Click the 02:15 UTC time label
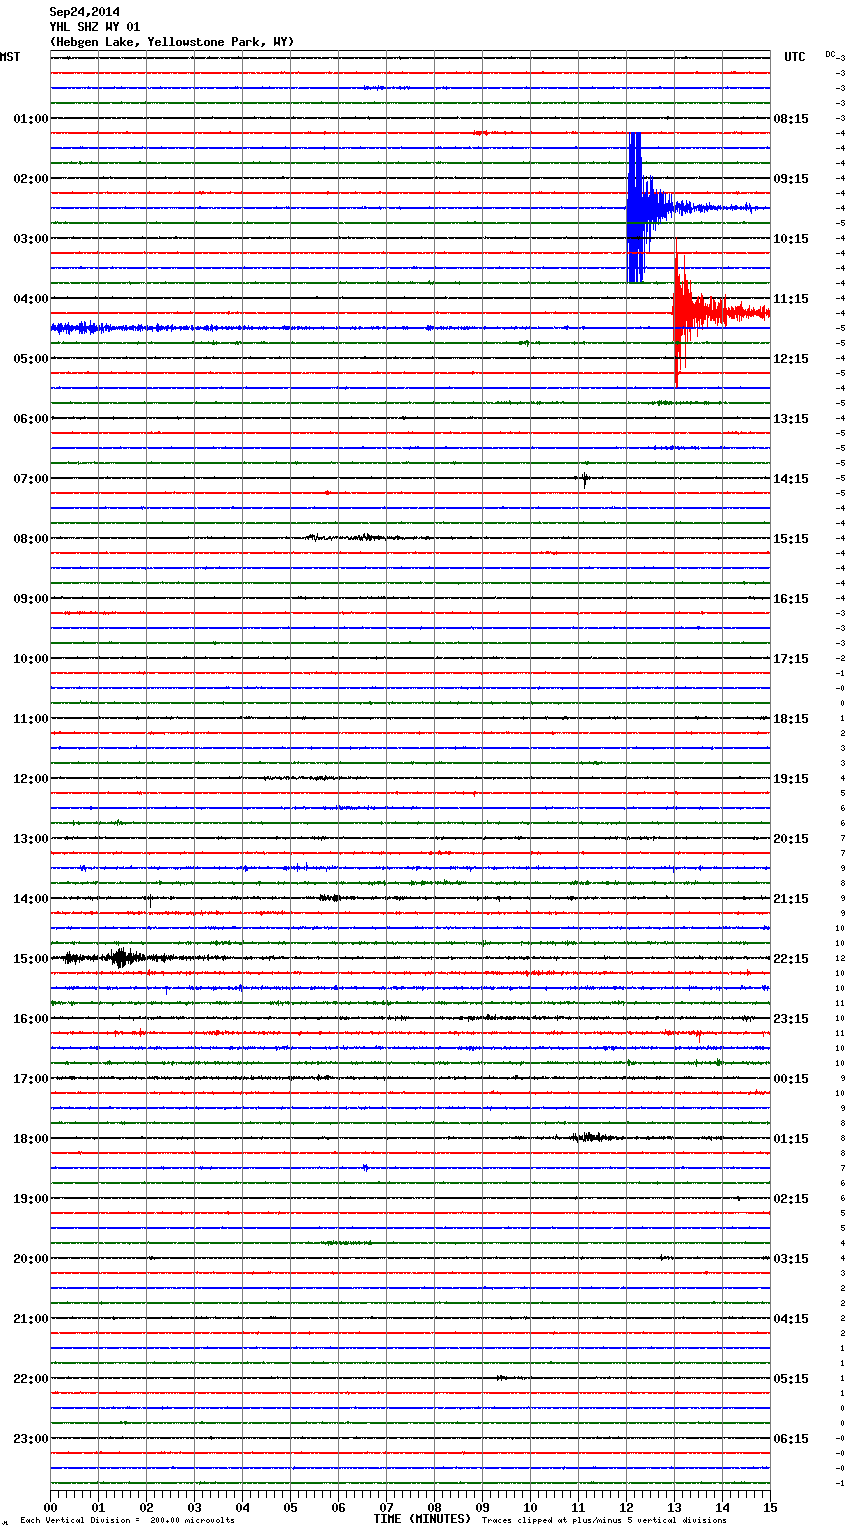The height and width of the screenshot is (1534, 850). click(x=791, y=1199)
